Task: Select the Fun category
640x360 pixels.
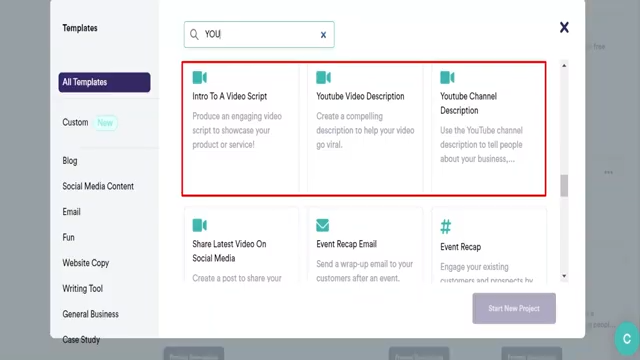Action: (x=69, y=237)
